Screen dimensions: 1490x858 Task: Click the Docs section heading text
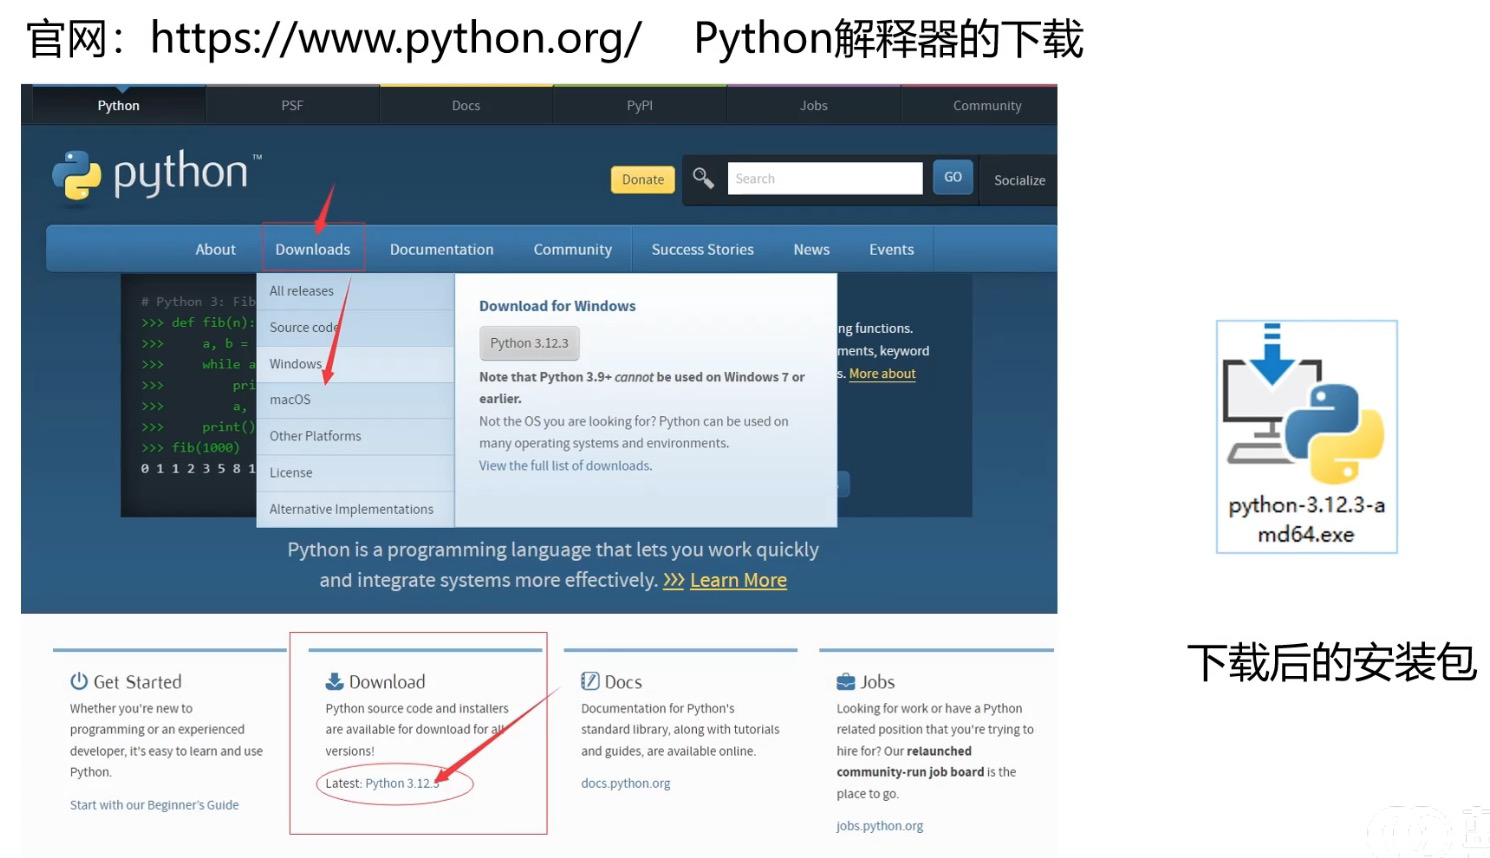(x=623, y=682)
